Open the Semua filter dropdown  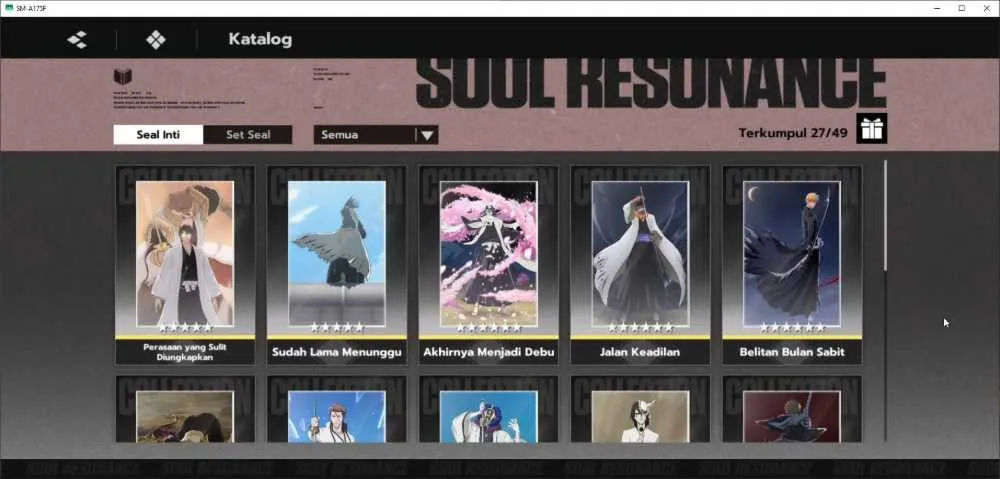click(376, 135)
